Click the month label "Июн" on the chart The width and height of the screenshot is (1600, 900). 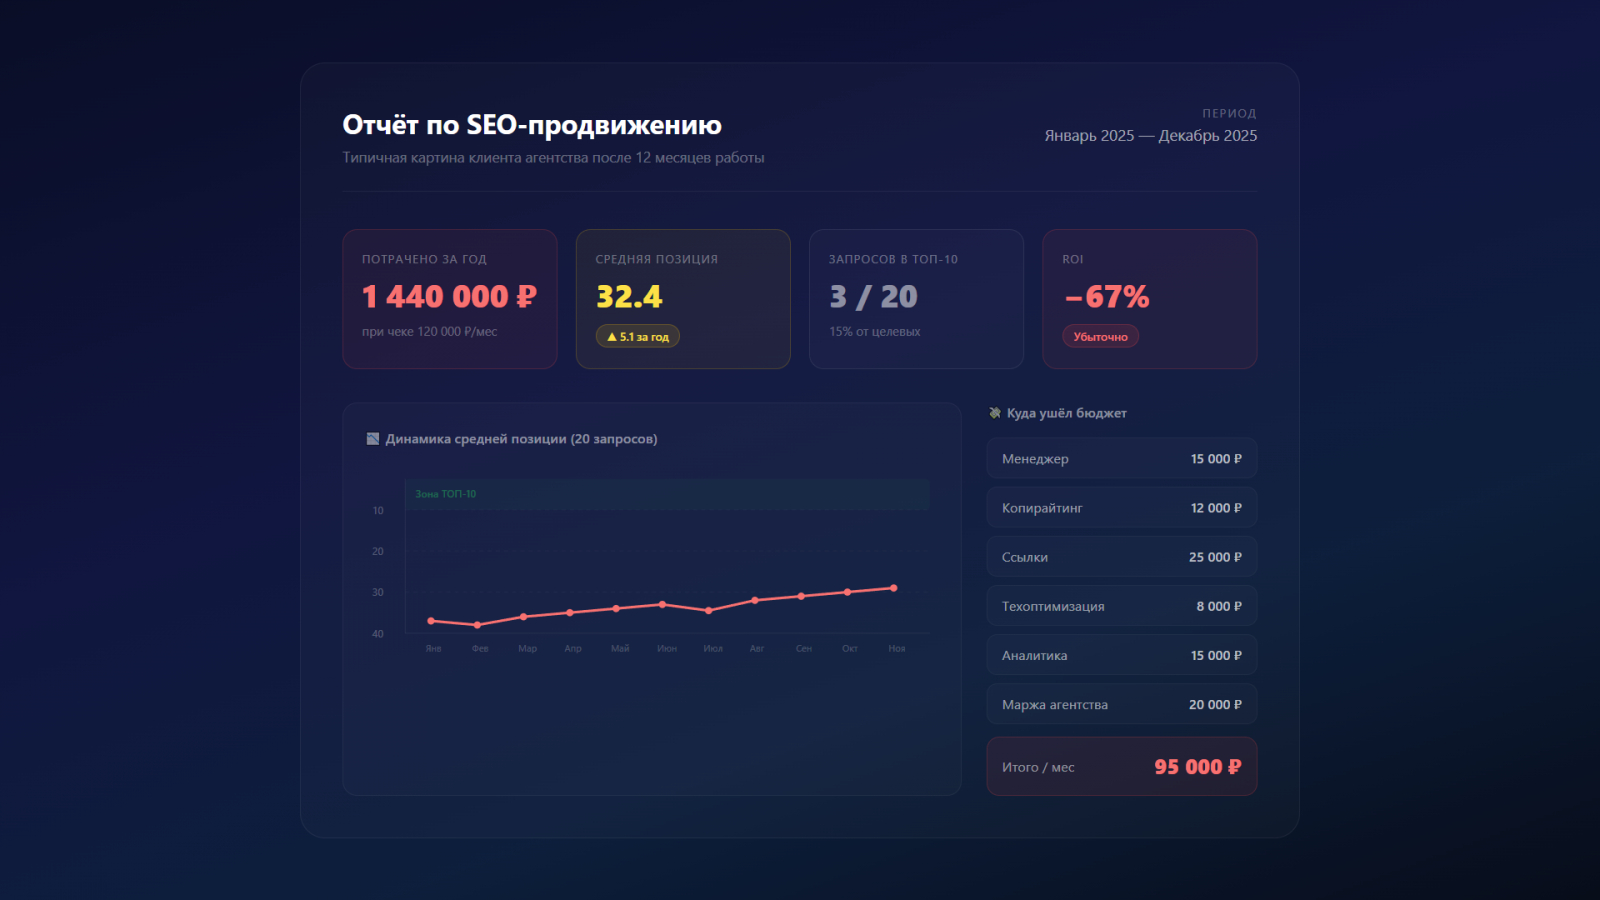coord(667,649)
